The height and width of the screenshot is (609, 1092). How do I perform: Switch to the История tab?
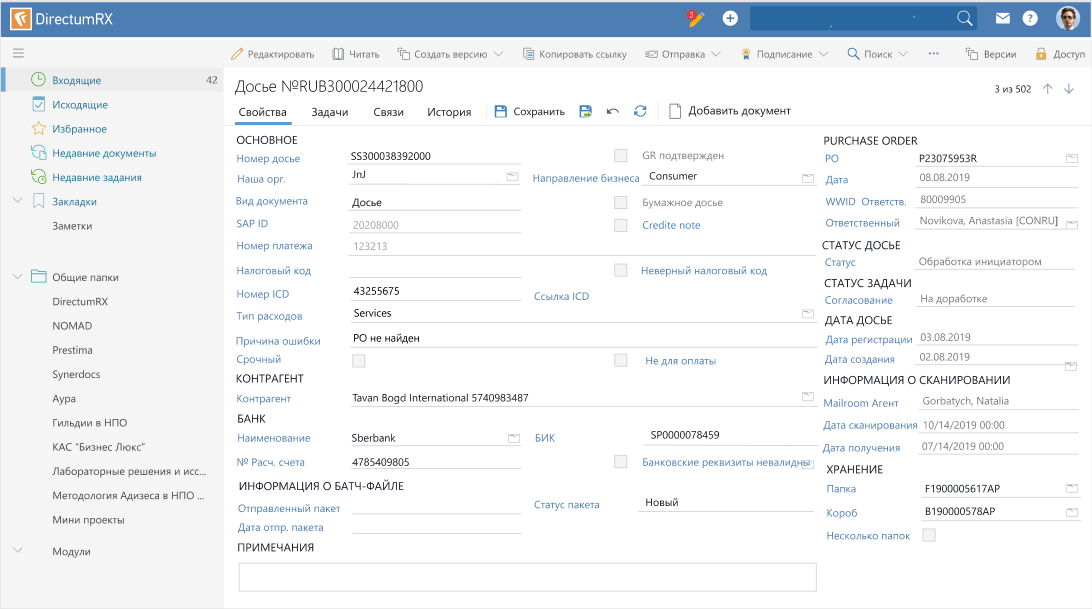coord(449,111)
